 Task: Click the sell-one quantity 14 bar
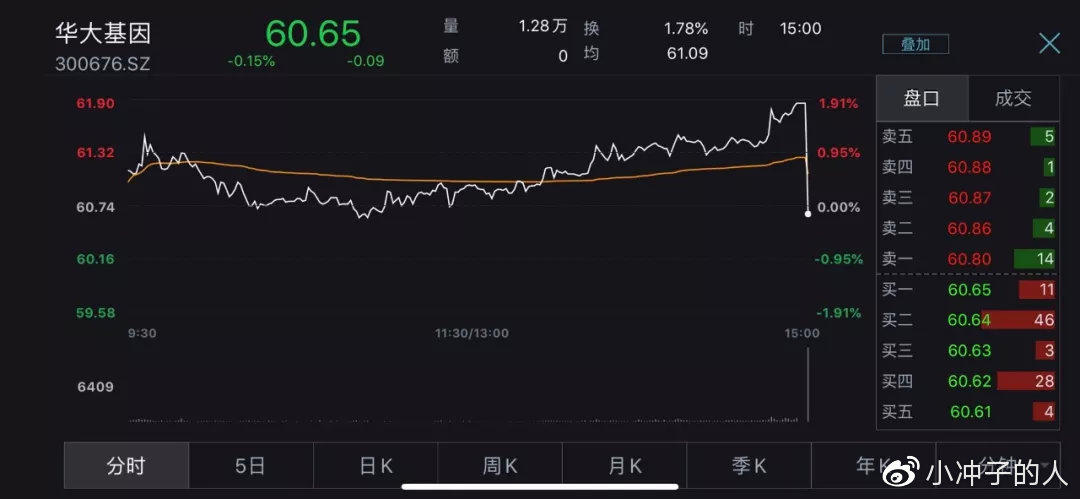click(x=1035, y=259)
